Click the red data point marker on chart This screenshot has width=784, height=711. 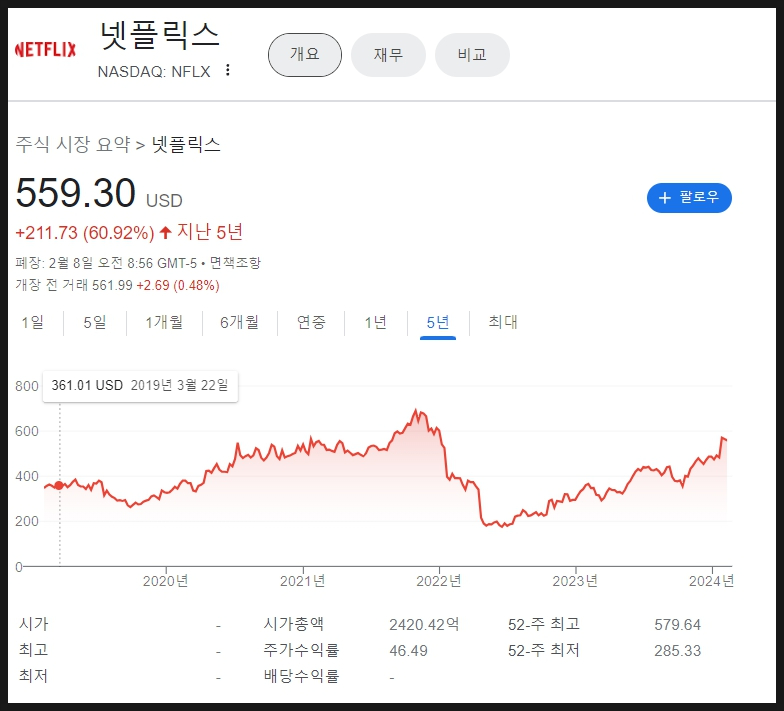[x=59, y=486]
